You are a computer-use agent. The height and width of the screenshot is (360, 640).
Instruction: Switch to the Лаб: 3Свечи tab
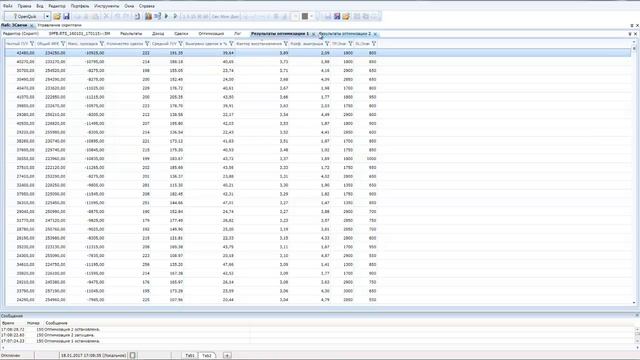point(14,25)
